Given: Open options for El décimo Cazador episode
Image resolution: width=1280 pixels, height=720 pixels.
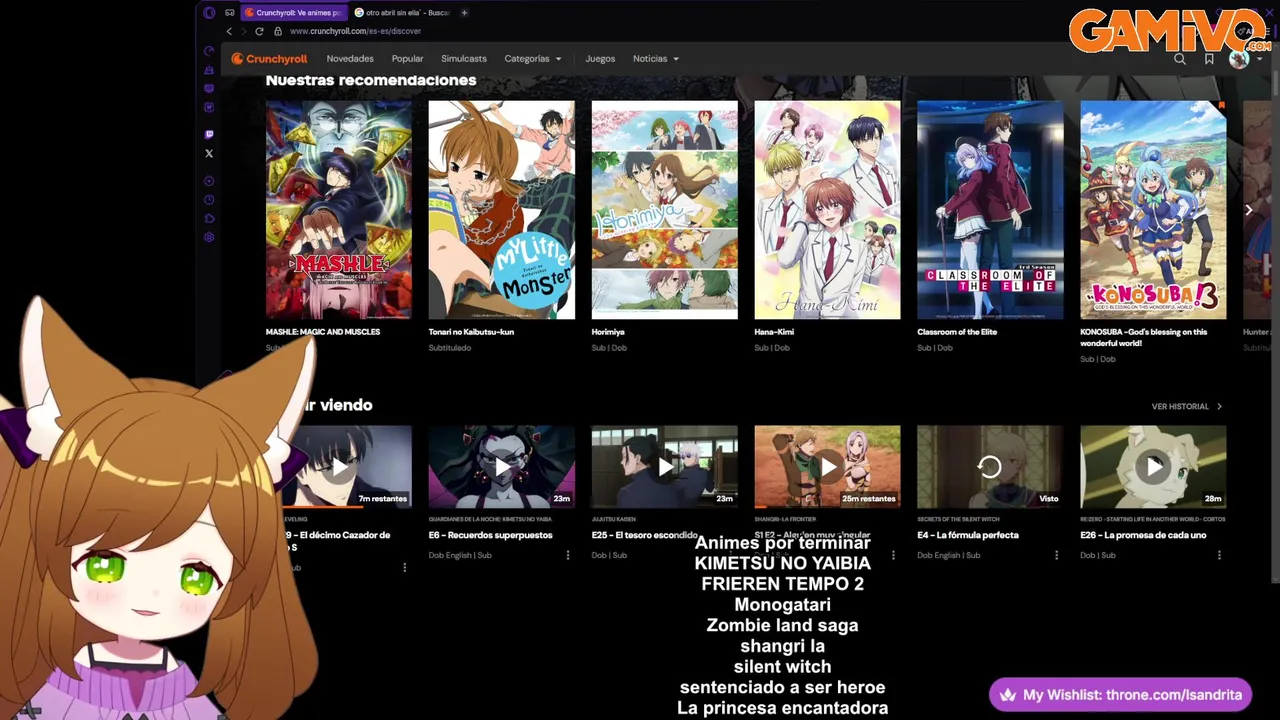Looking at the screenshot, I should click(404, 567).
